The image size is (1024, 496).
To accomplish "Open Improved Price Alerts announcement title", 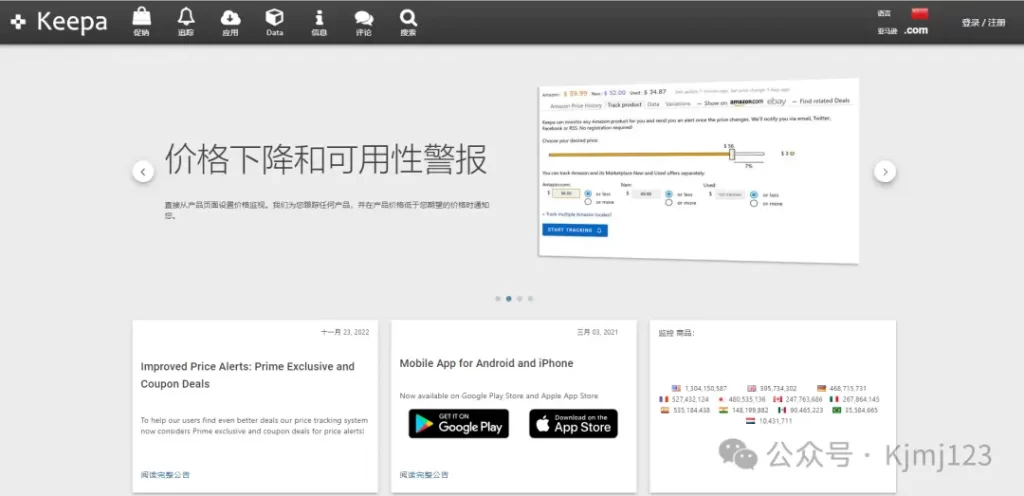I will coord(248,375).
